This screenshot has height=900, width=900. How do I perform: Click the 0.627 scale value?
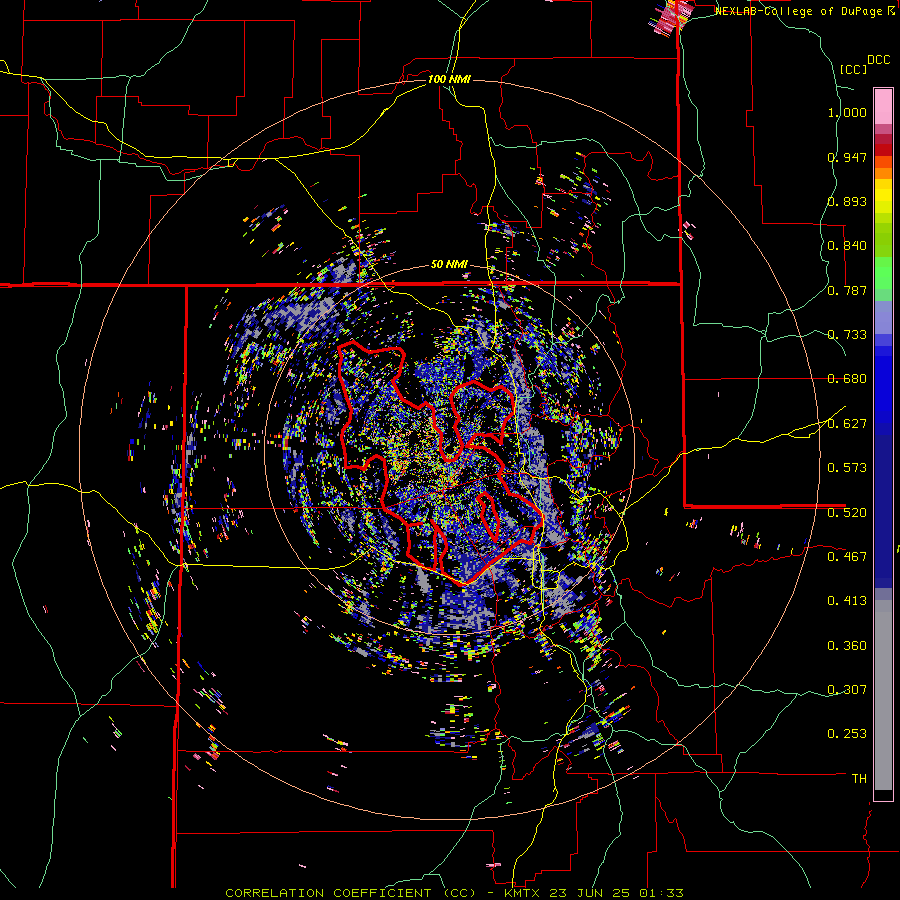[847, 424]
